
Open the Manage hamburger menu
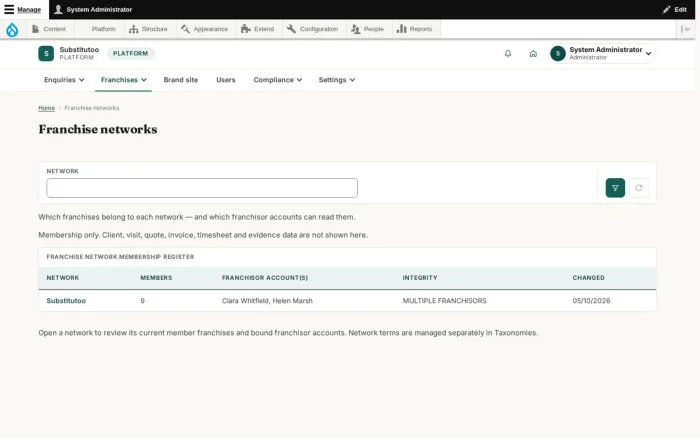23,9
